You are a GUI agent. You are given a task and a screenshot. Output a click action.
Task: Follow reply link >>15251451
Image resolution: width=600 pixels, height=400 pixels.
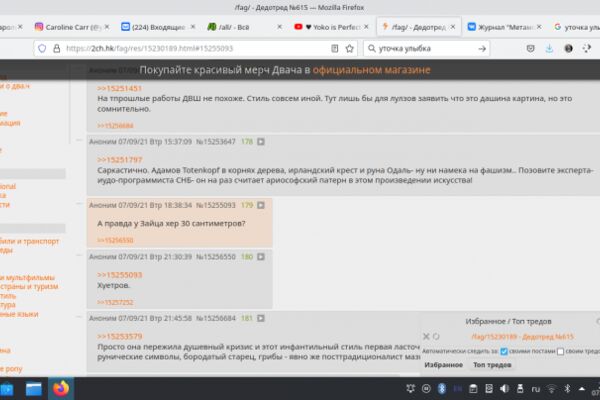coord(119,88)
